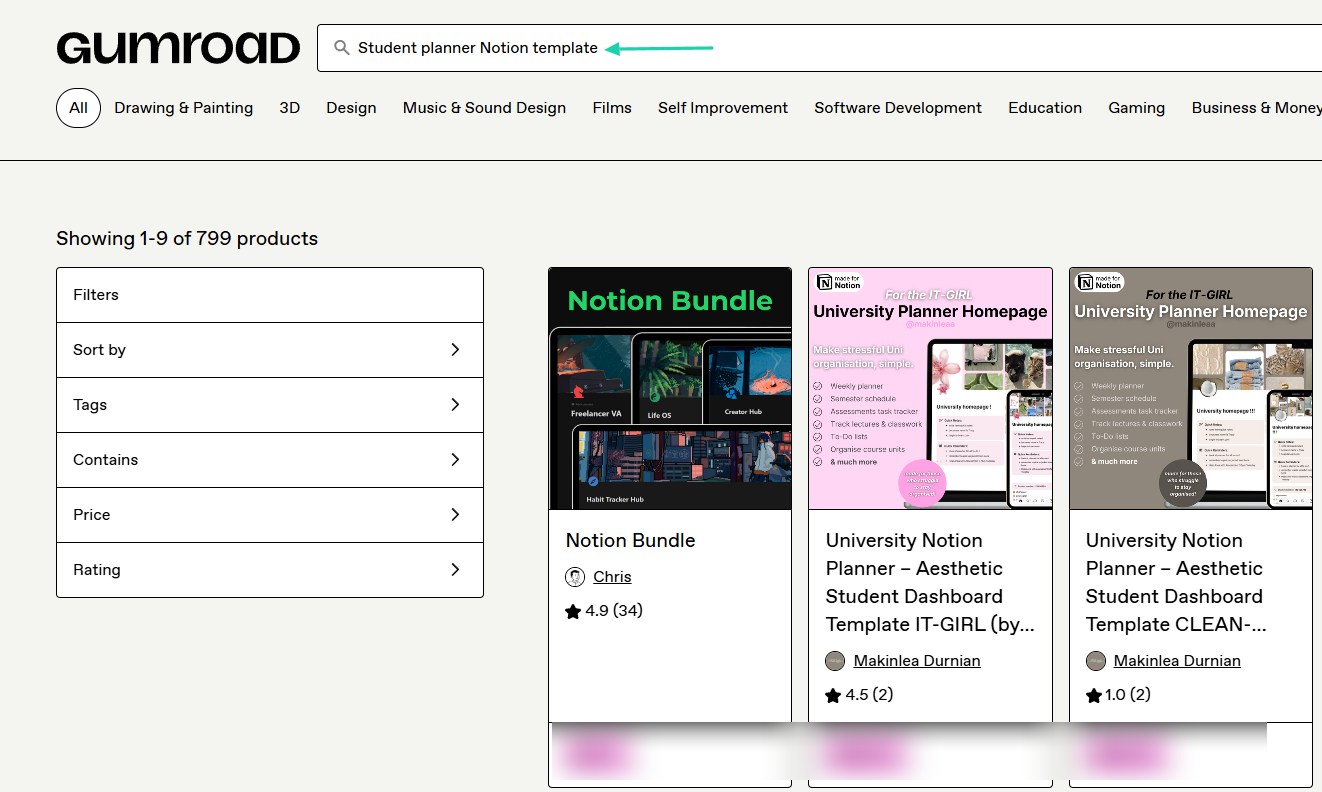Open the Notion Bundle product title

(x=630, y=541)
